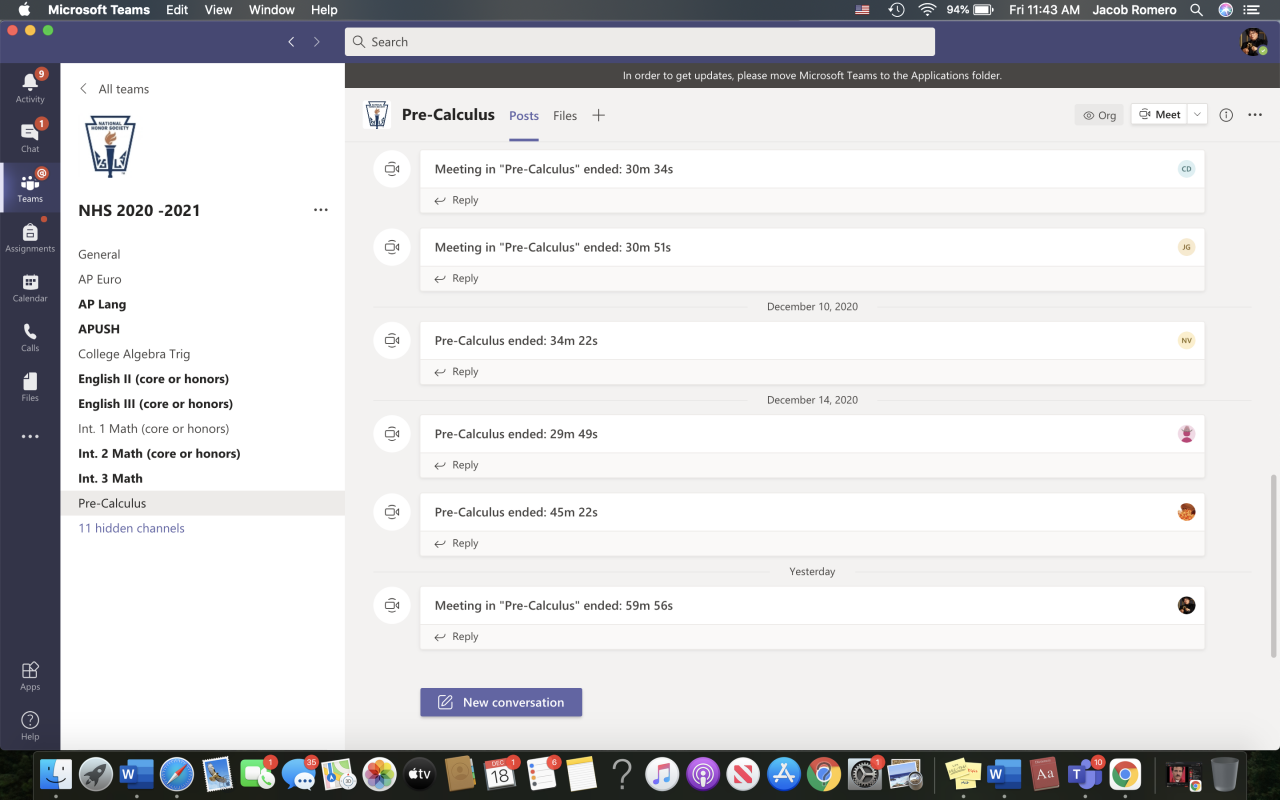The image size is (1280, 800).
Task: Open Files in the Teams sidebar
Action: (x=30, y=387)
